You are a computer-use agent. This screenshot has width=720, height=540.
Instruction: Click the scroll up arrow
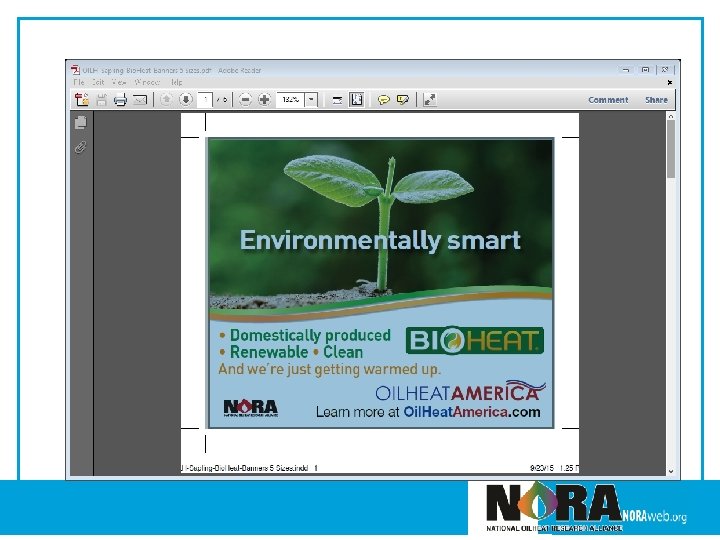point(671,117)
